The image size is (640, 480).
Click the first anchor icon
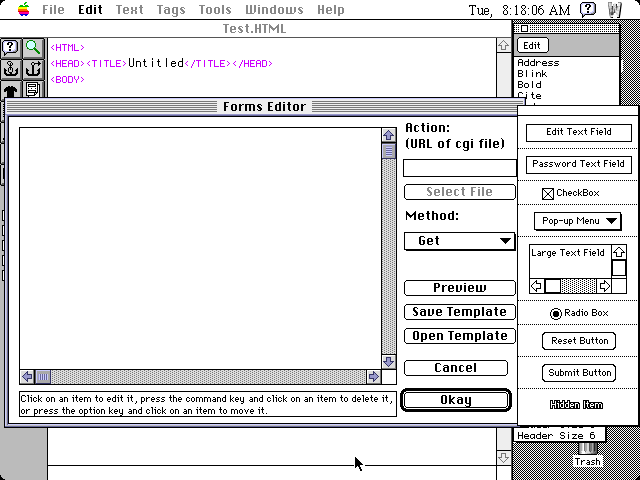click(x=11, y=68)
